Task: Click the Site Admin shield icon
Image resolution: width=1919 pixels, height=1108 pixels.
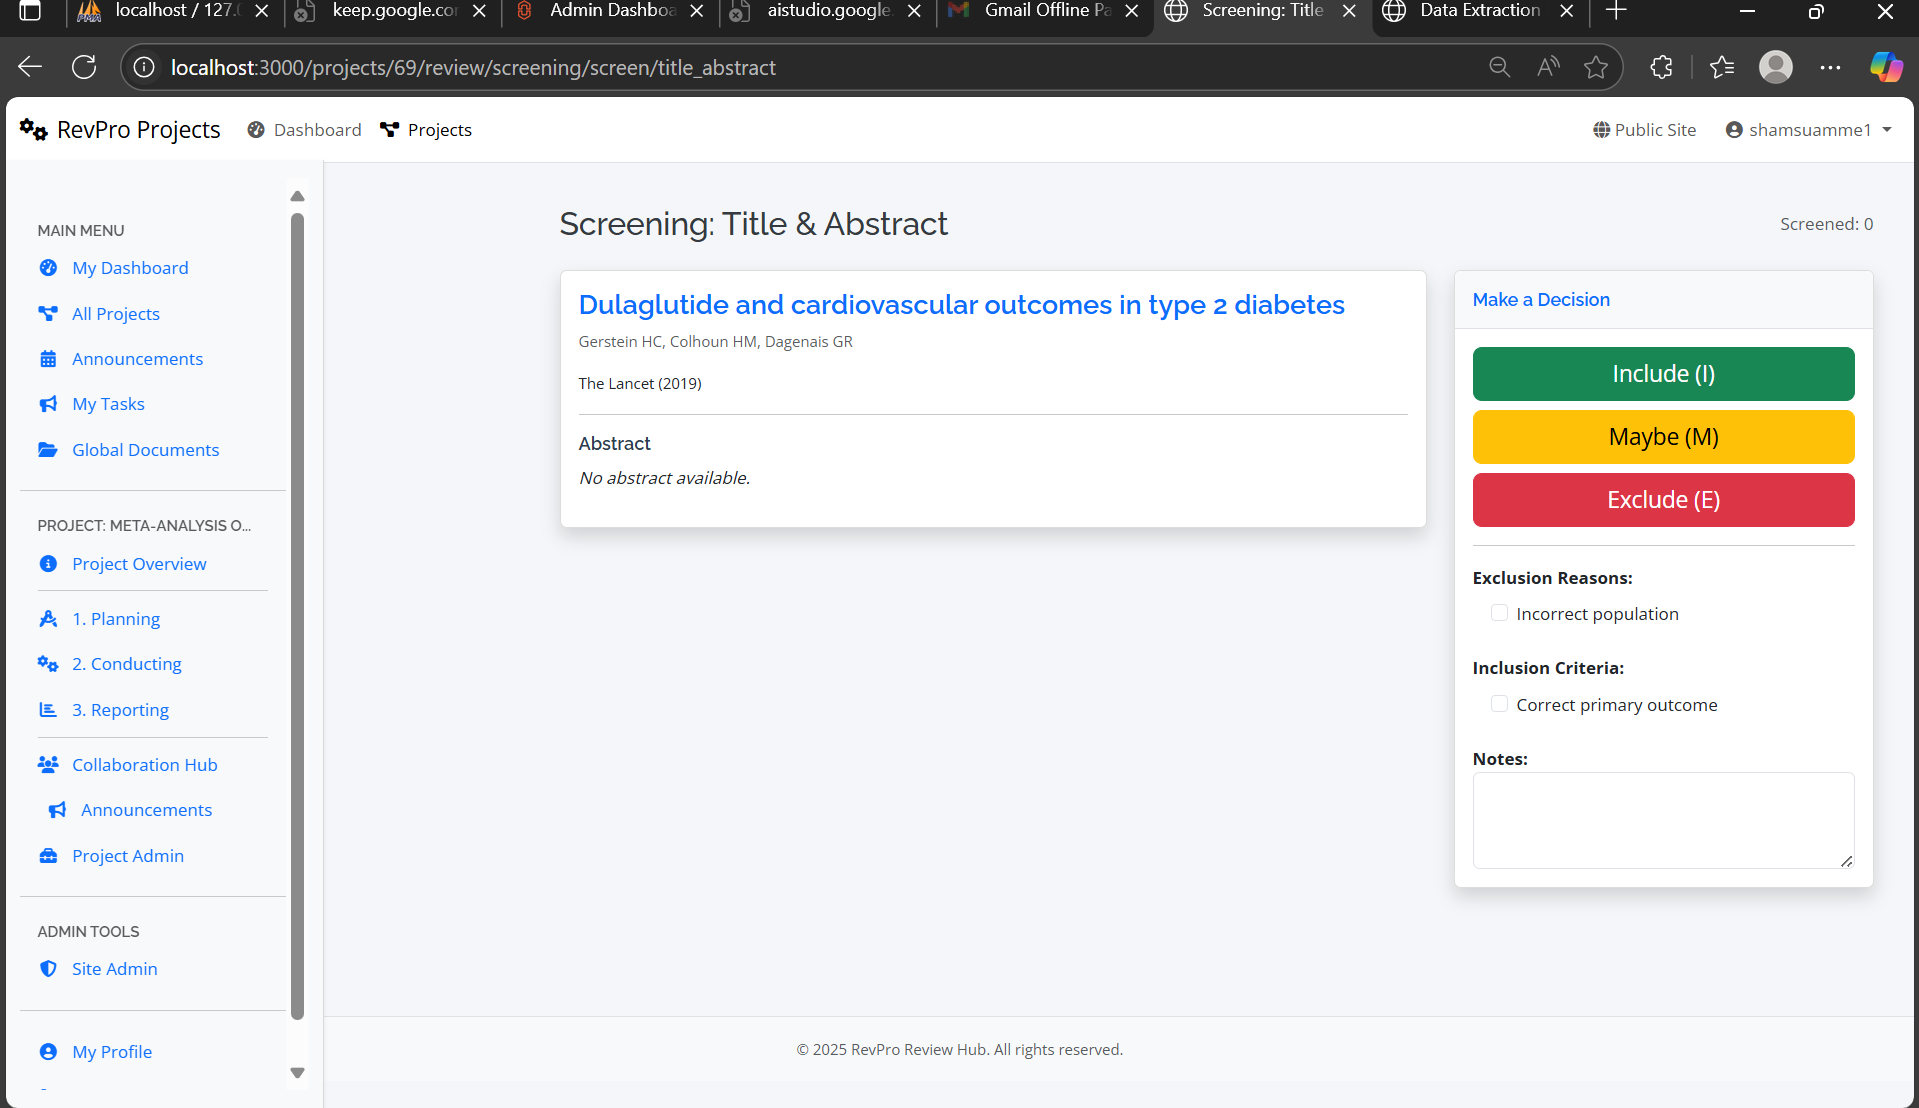Action: (48, 969)
